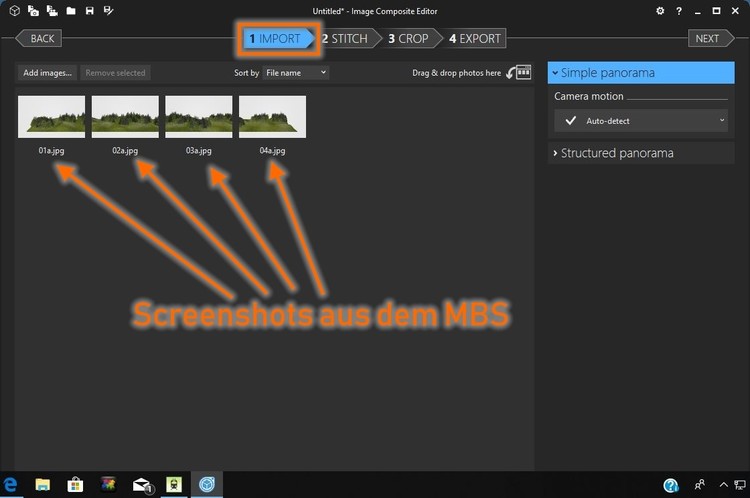
Task: Expand the Structured panorama section
Action: 641,153
